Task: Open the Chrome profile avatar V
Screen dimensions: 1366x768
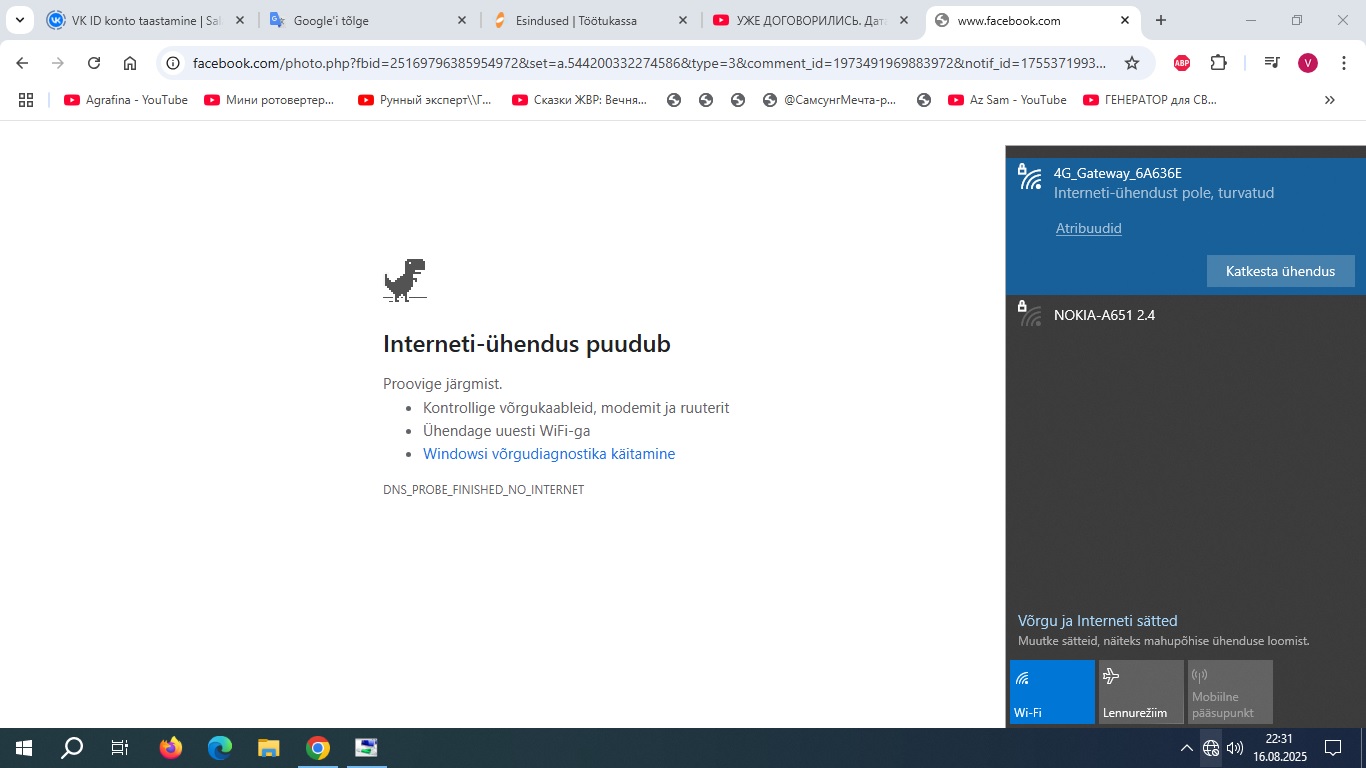Action: pos(1308,63)
